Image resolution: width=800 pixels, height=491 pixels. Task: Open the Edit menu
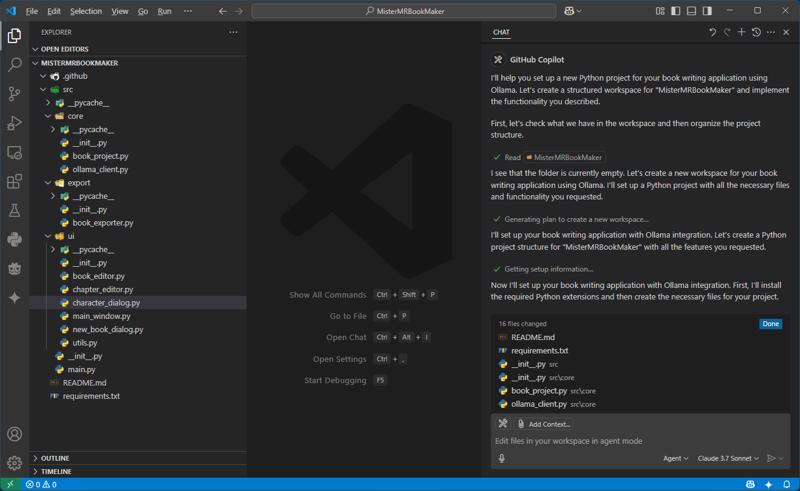(x=54, y=11)
